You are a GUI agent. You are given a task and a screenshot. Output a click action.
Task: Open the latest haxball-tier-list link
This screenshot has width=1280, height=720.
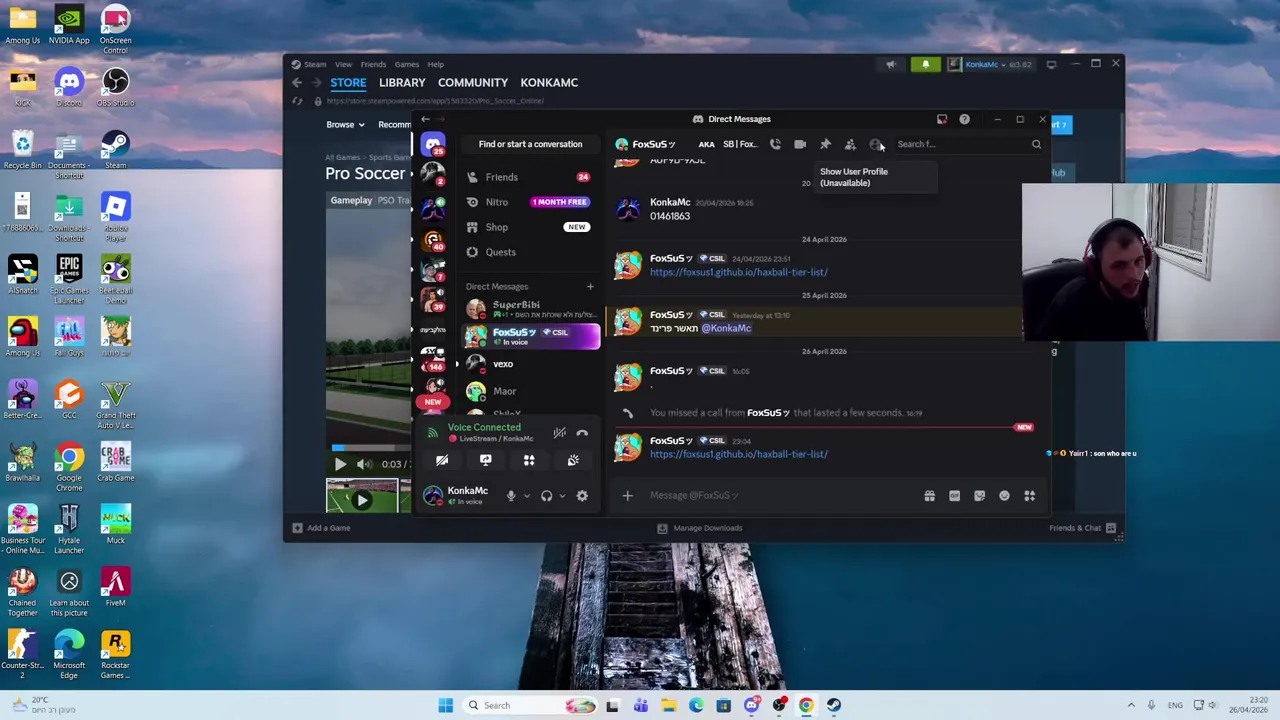tap(738, 454)
